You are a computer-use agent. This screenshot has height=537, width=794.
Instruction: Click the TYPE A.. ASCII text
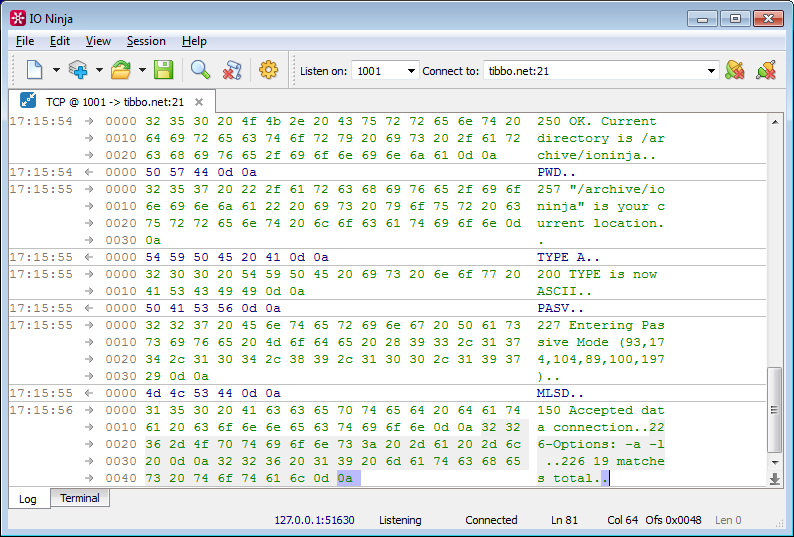click(x=568, y=257)
